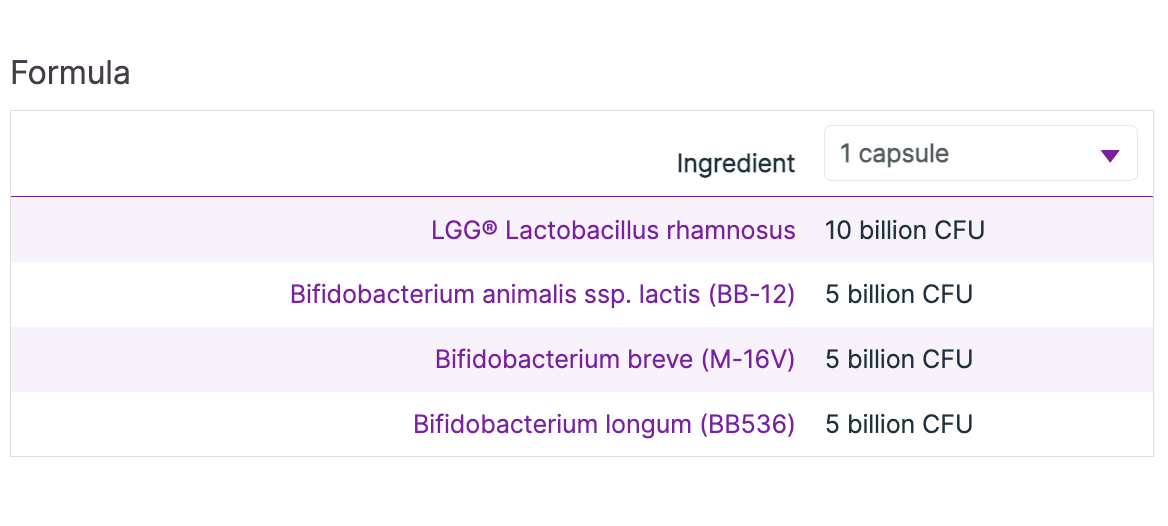Click the "(BB536)" strain code text
Viewport: 1168px width, 526px height.
coord(746,424)
